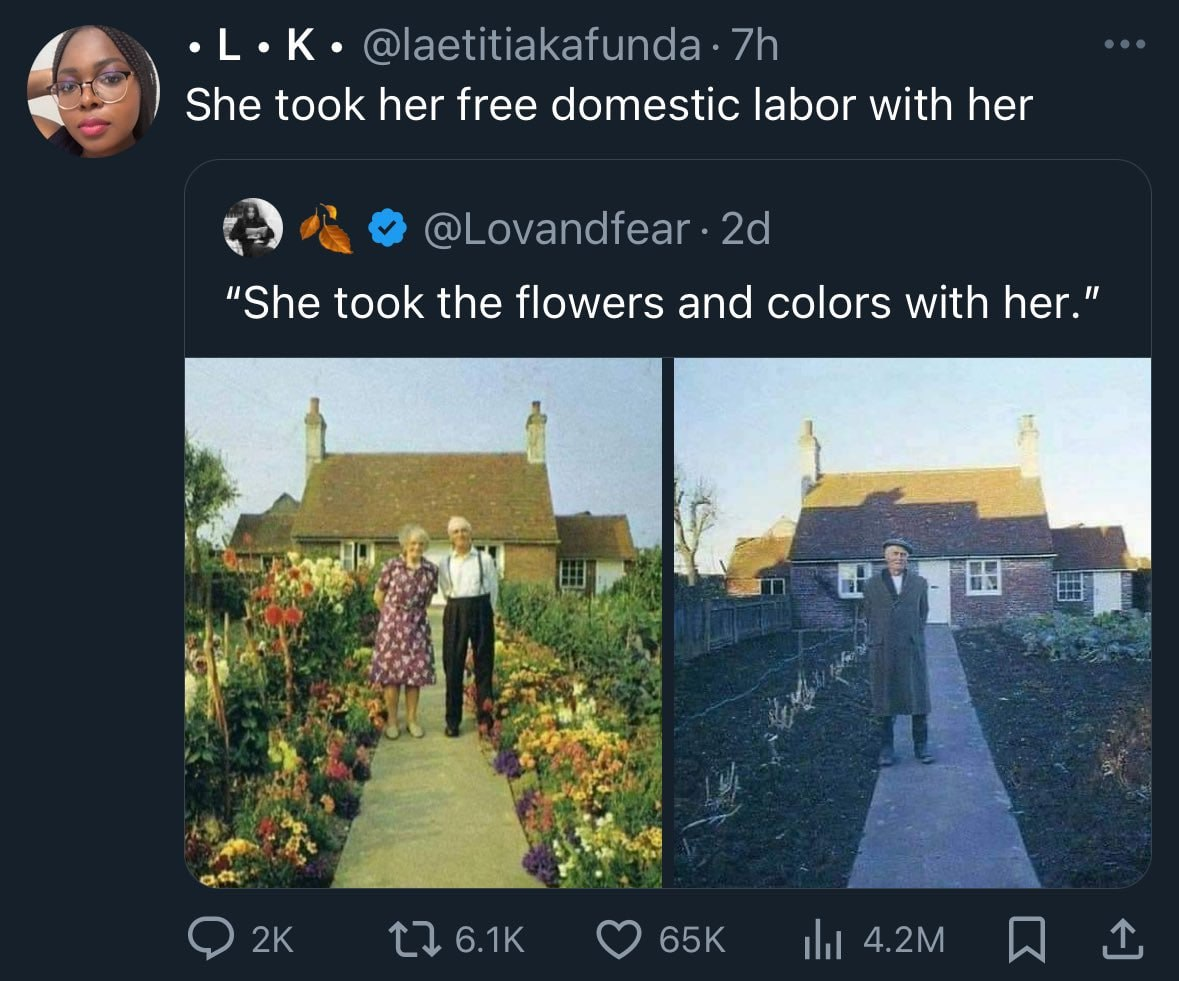Open the photo of man standing alone
Screen dimensions: 1179x981
click(x=912, y=622)
